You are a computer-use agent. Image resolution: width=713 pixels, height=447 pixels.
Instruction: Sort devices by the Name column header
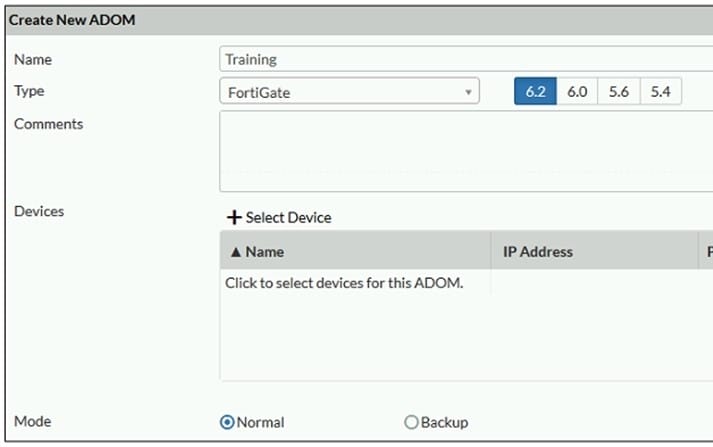(x=265, y=252)
